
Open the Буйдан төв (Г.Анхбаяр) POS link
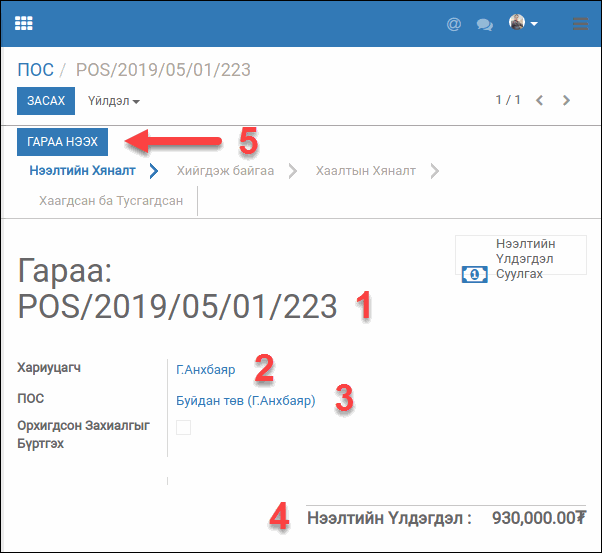tap(245, 401)
